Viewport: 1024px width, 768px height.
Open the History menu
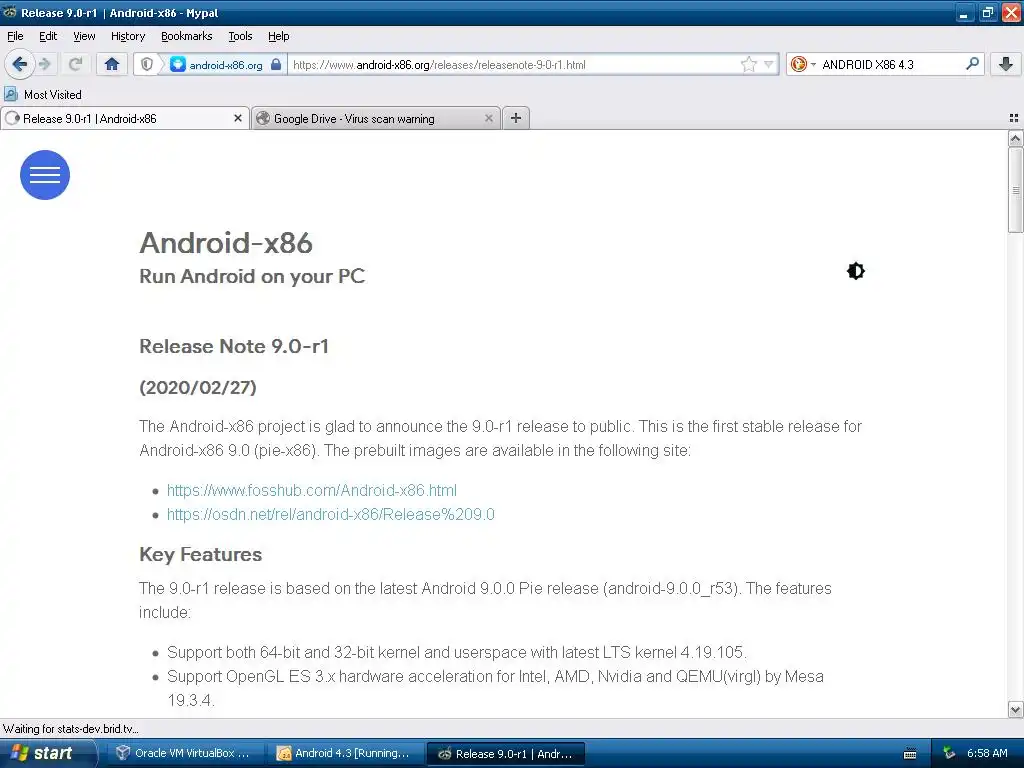click(128, 36)
